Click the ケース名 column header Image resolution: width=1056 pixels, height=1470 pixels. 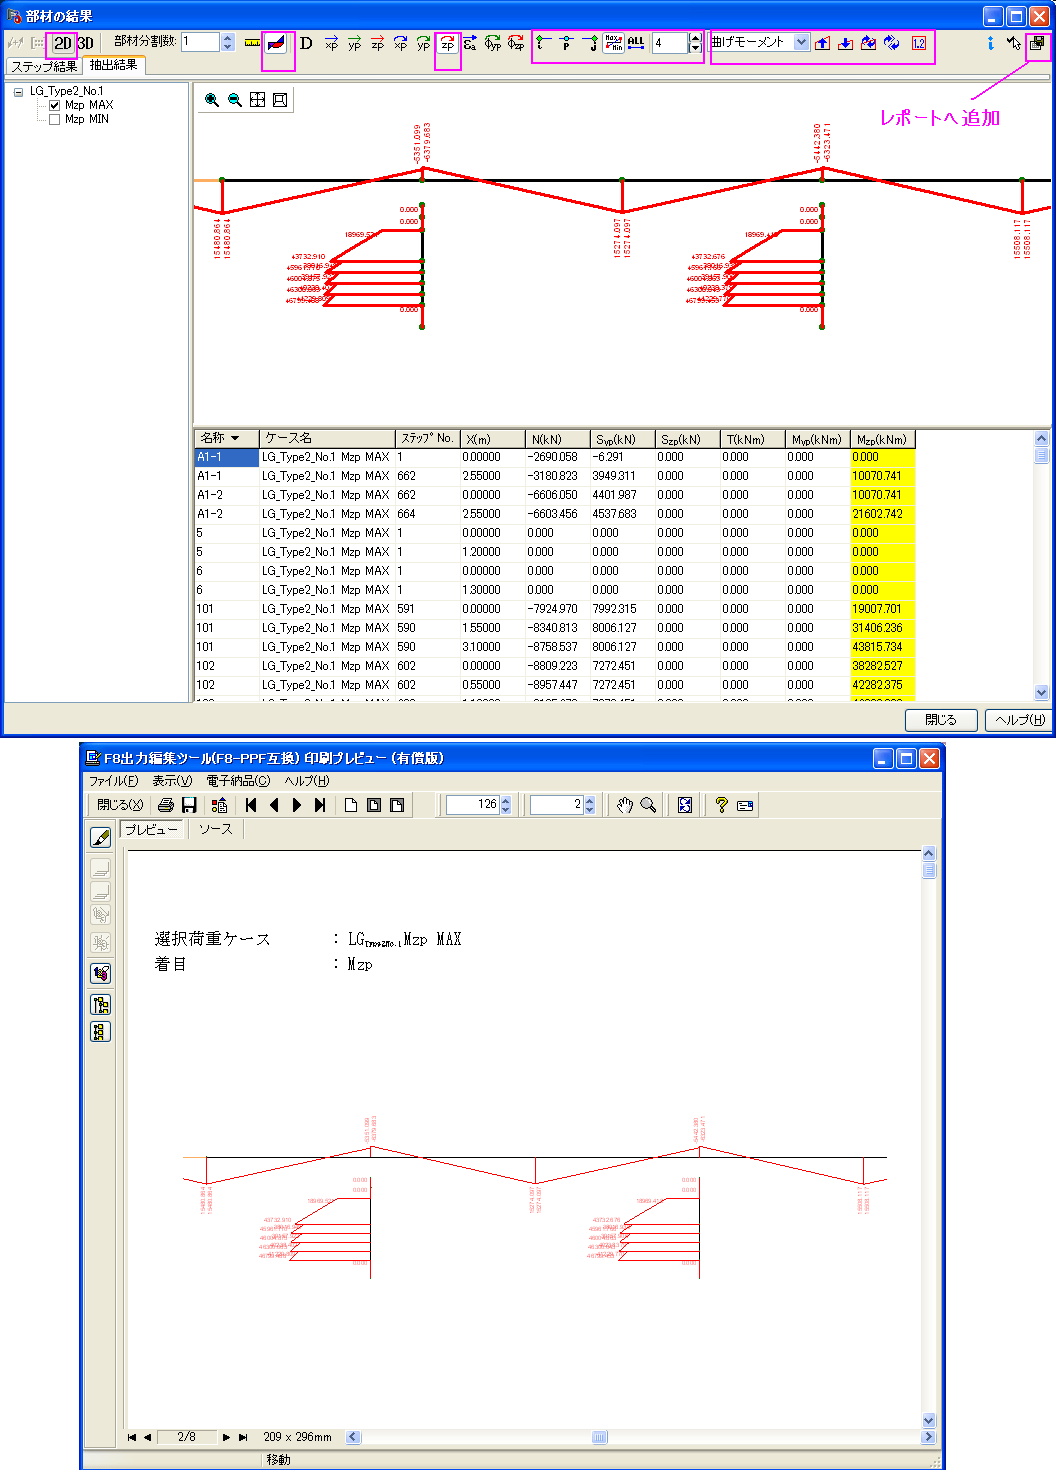pos(328,438)
